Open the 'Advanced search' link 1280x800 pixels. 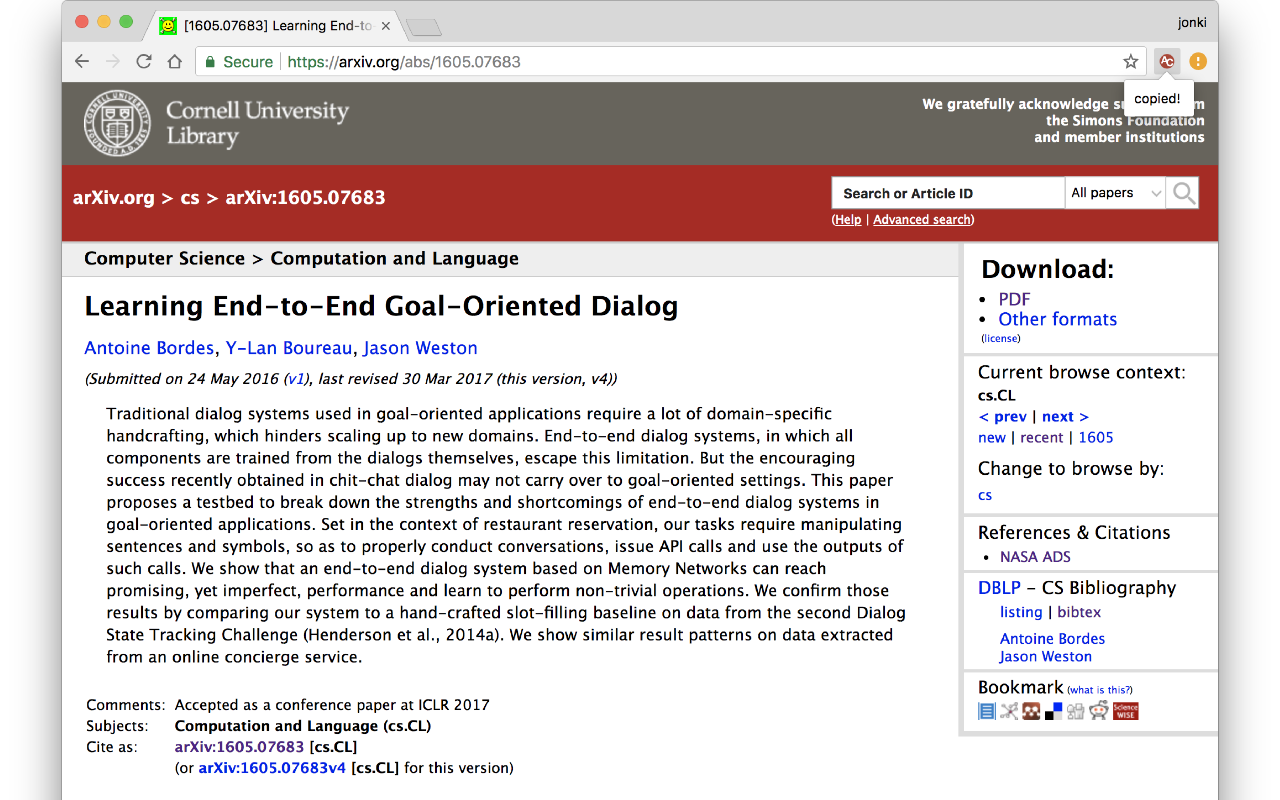click(x=922, y=220)
